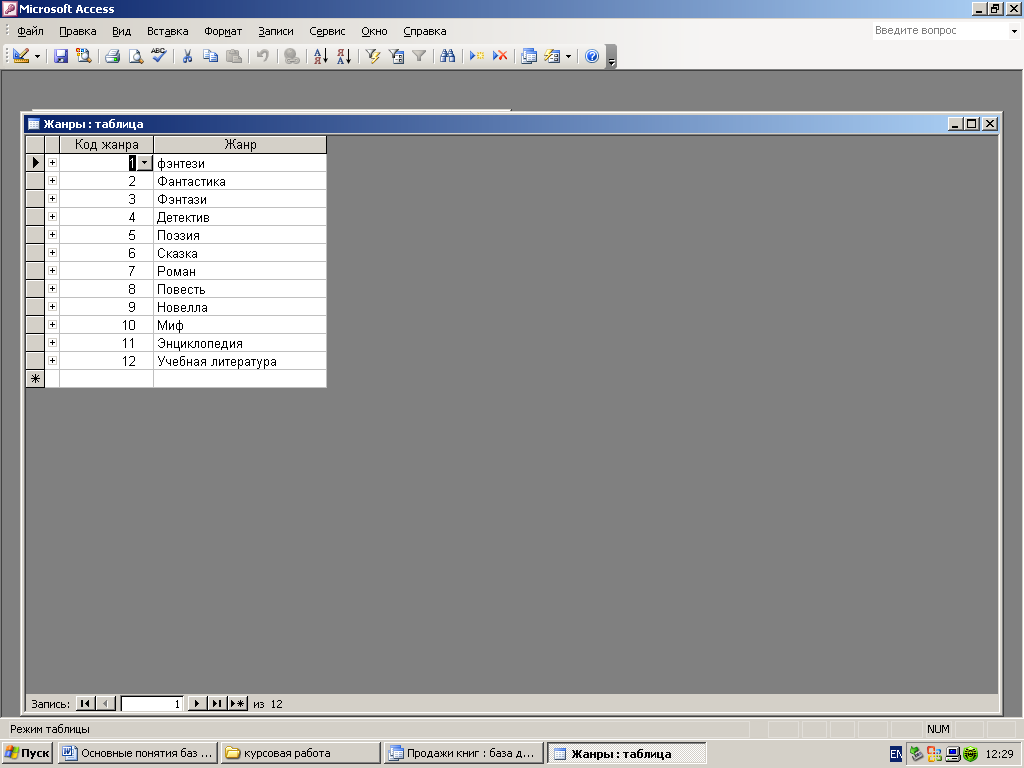Image resolution: width=1024 pixels, height=768 pixels.
Task: Select the Жанр column header
Action: [x=240, y=144]
